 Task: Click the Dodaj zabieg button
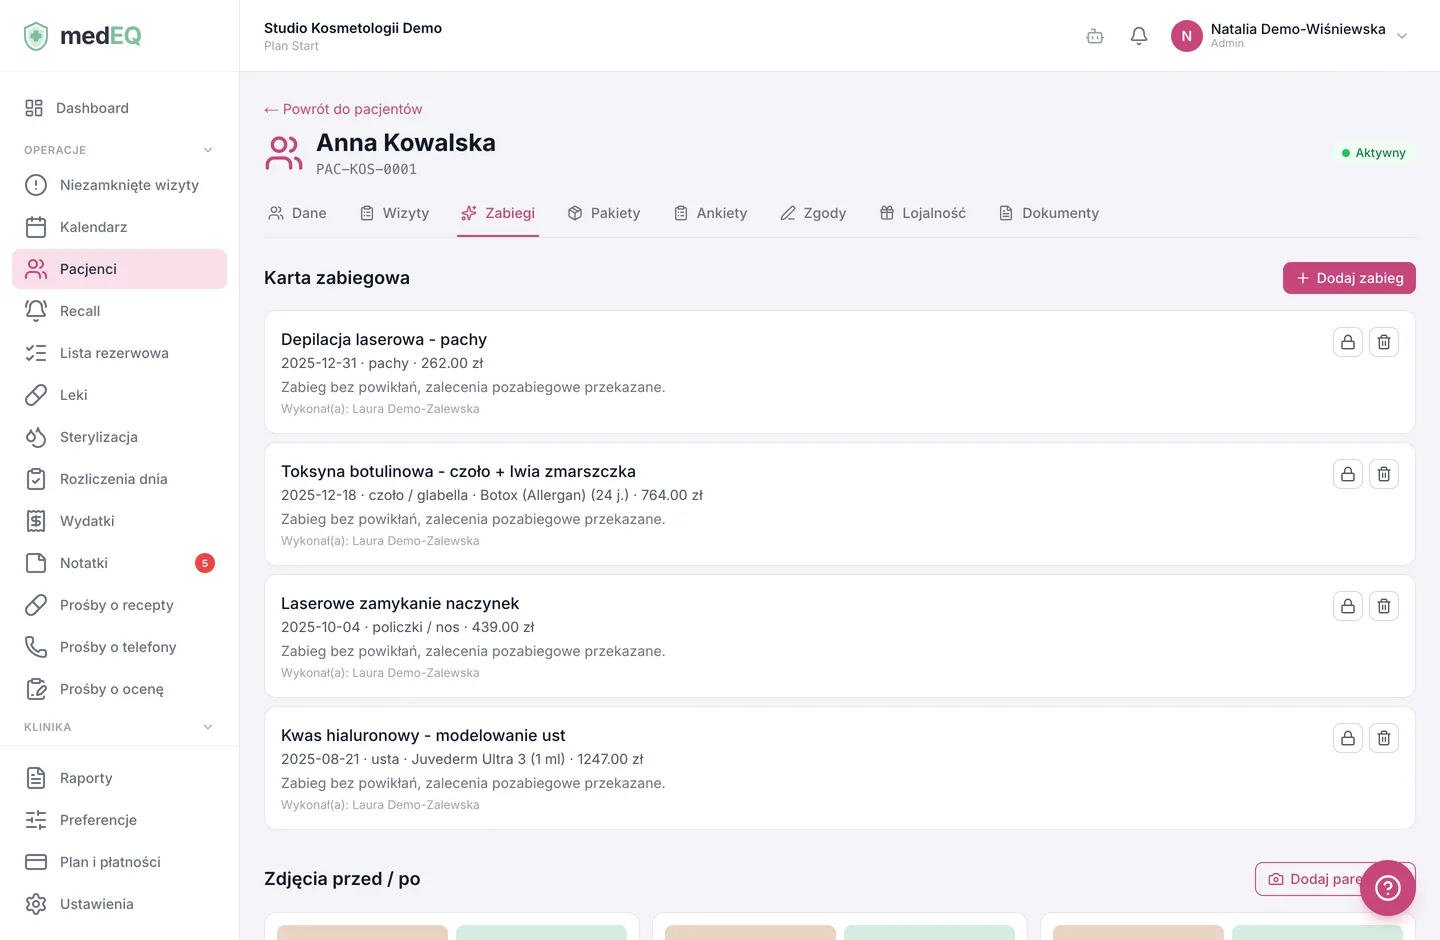point(1349,278)
